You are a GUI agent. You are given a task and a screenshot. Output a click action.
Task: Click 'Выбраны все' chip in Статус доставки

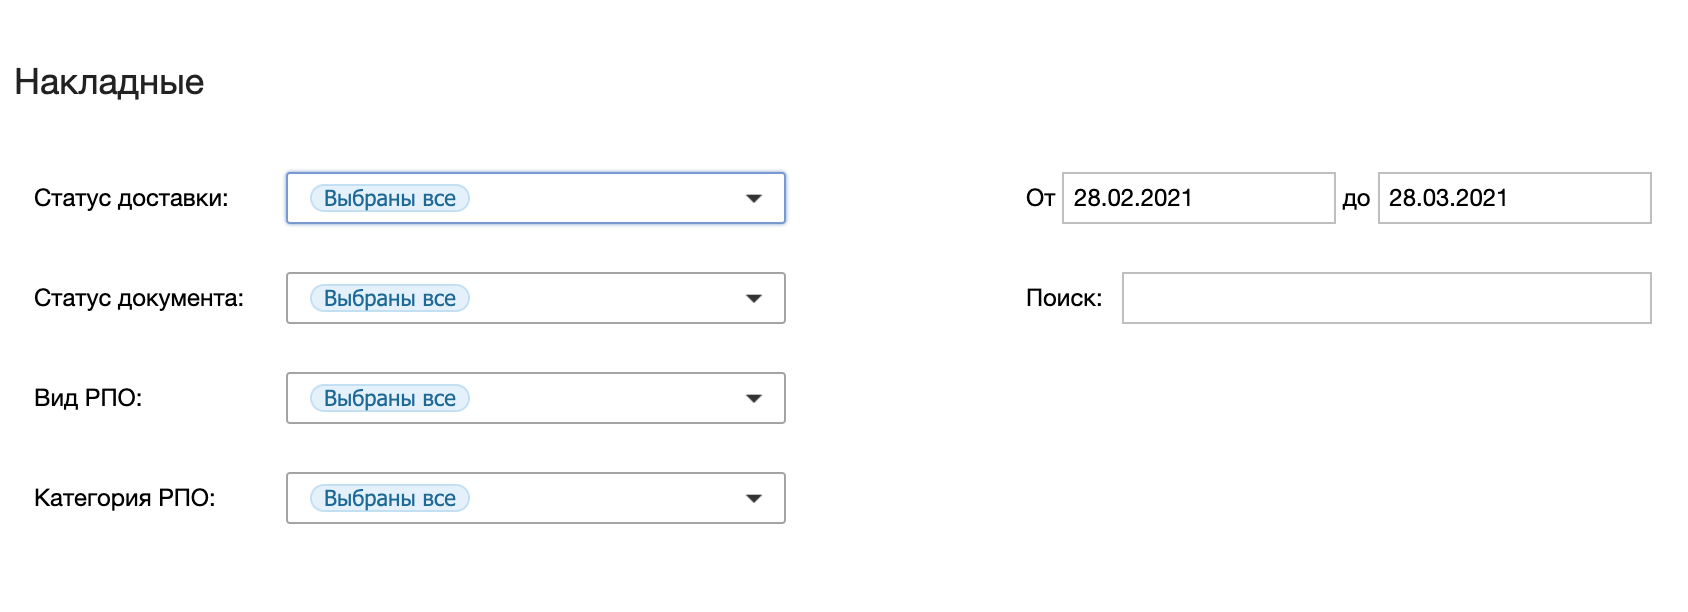click(390, 199)
